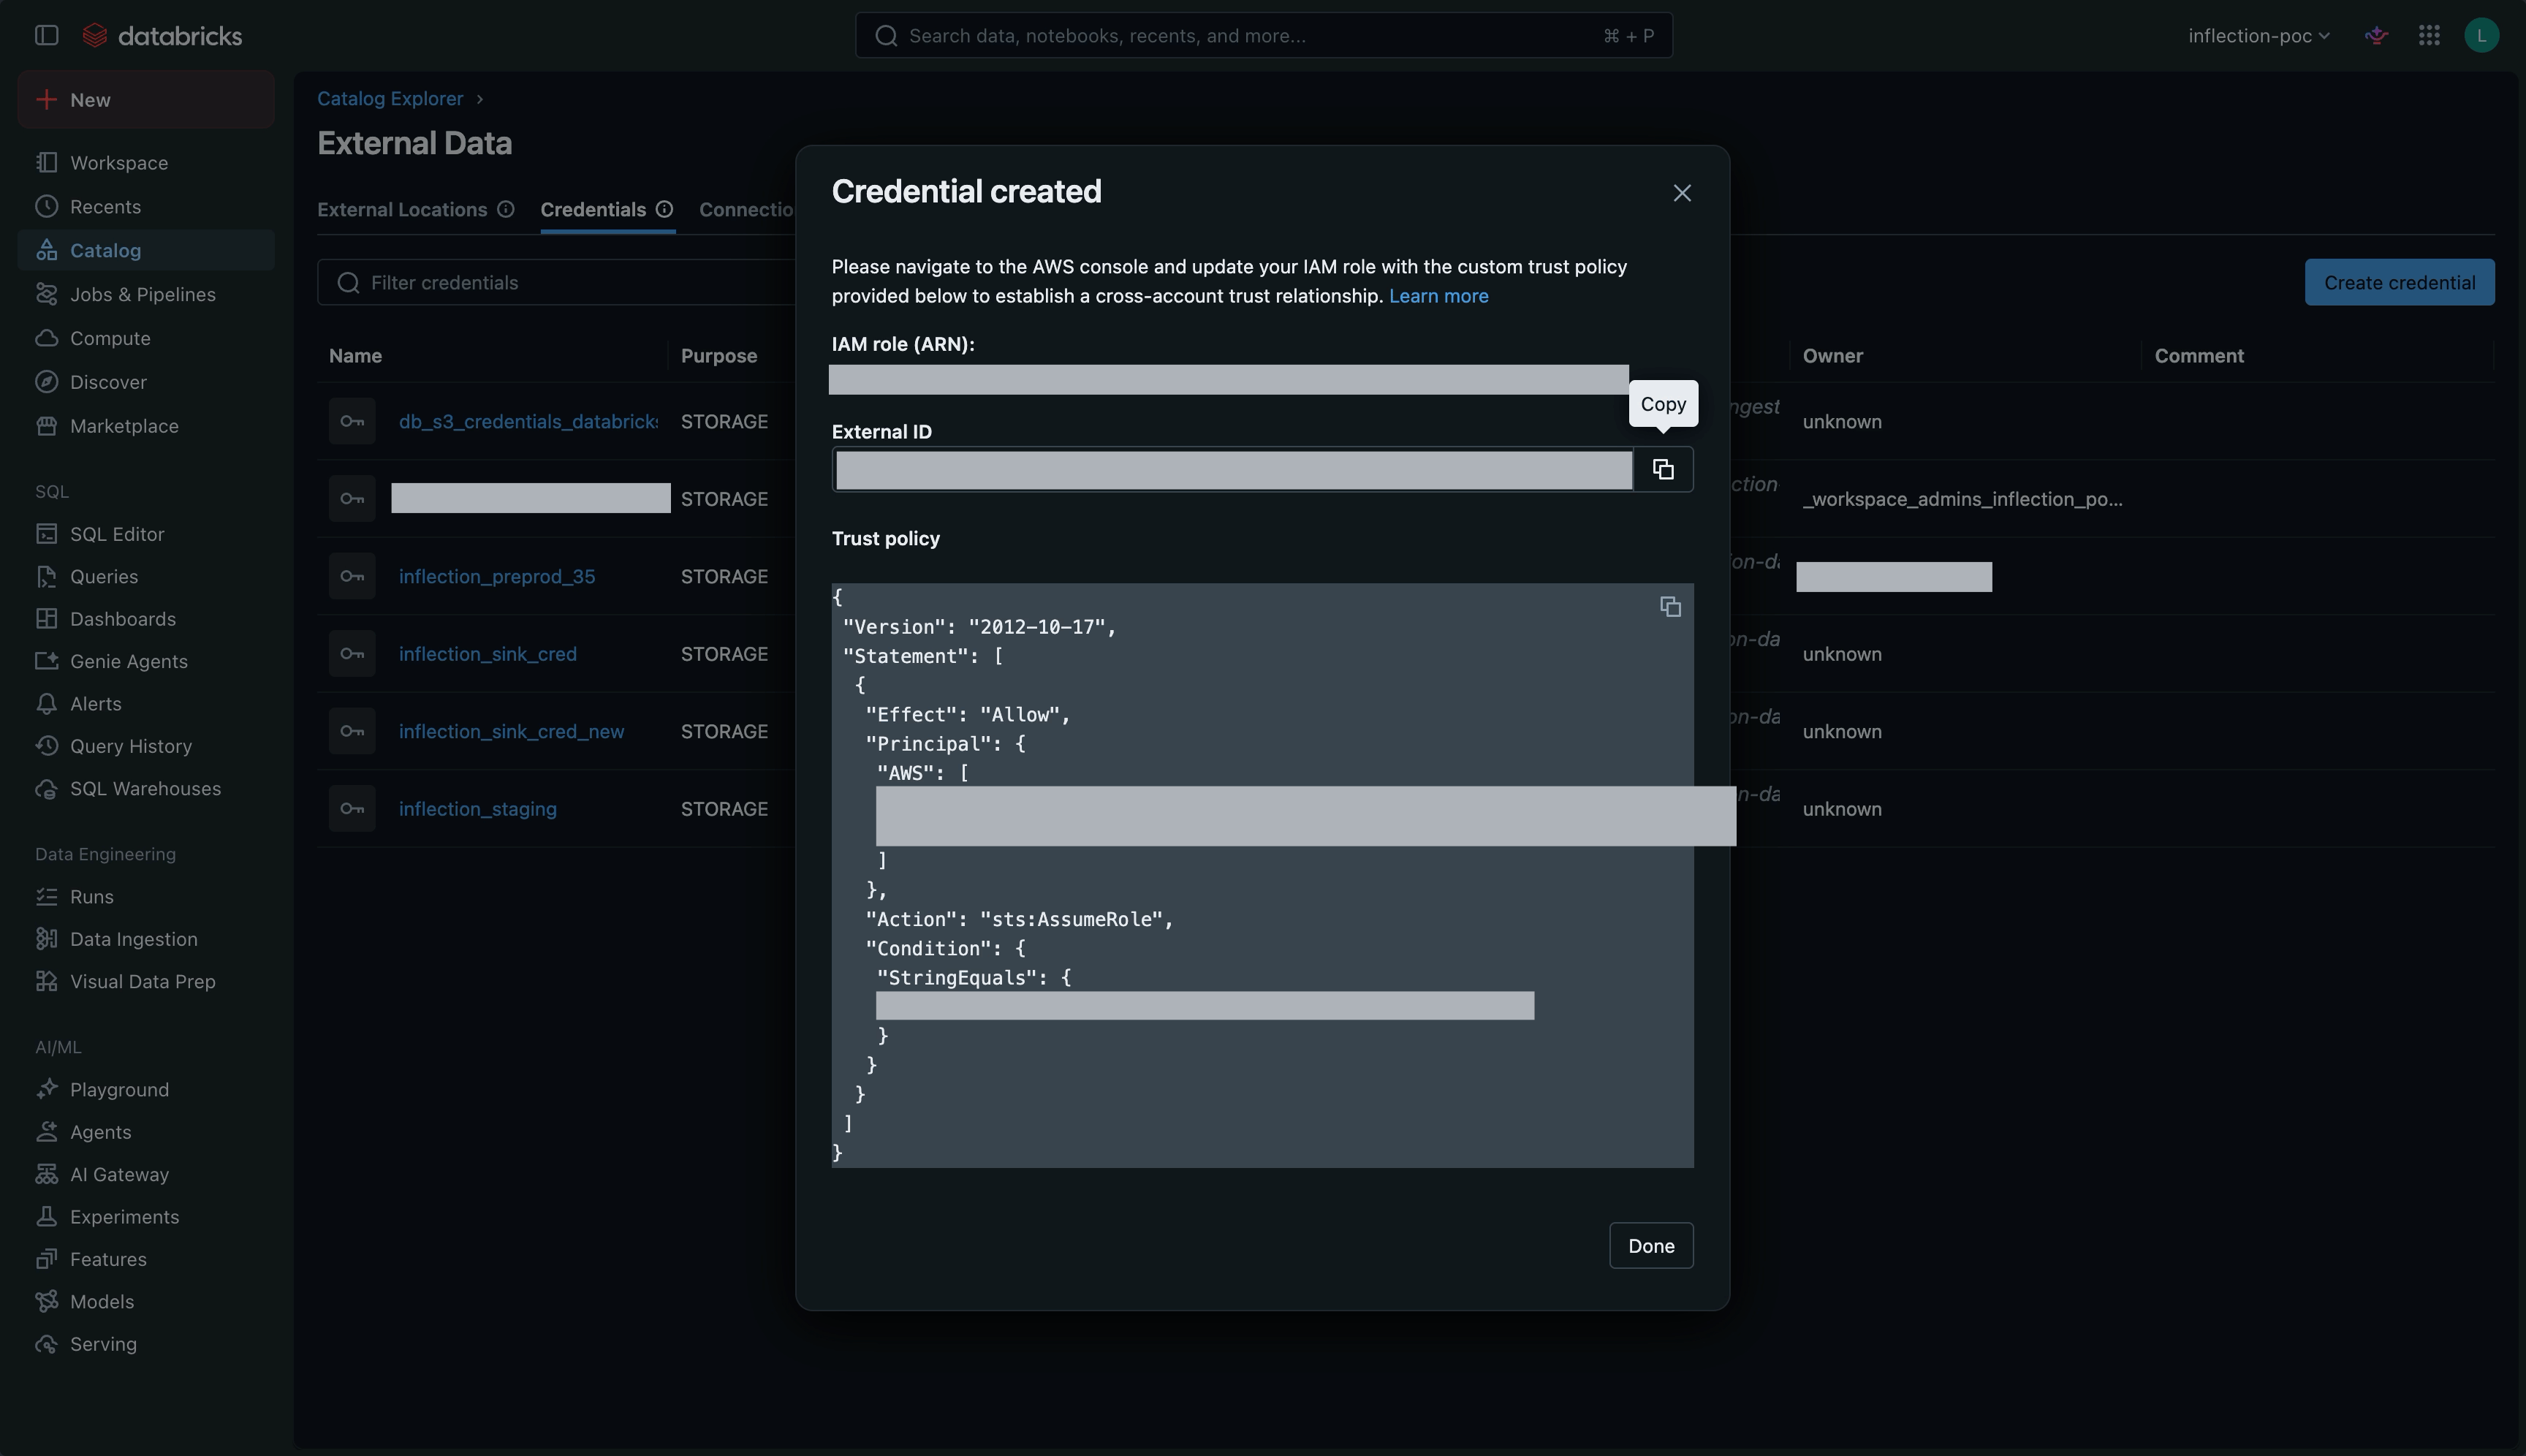Screen dimensions: 2526x1456
Task: Copy the External ID value
Action: pyautogui.click(x=1663, y=469)
